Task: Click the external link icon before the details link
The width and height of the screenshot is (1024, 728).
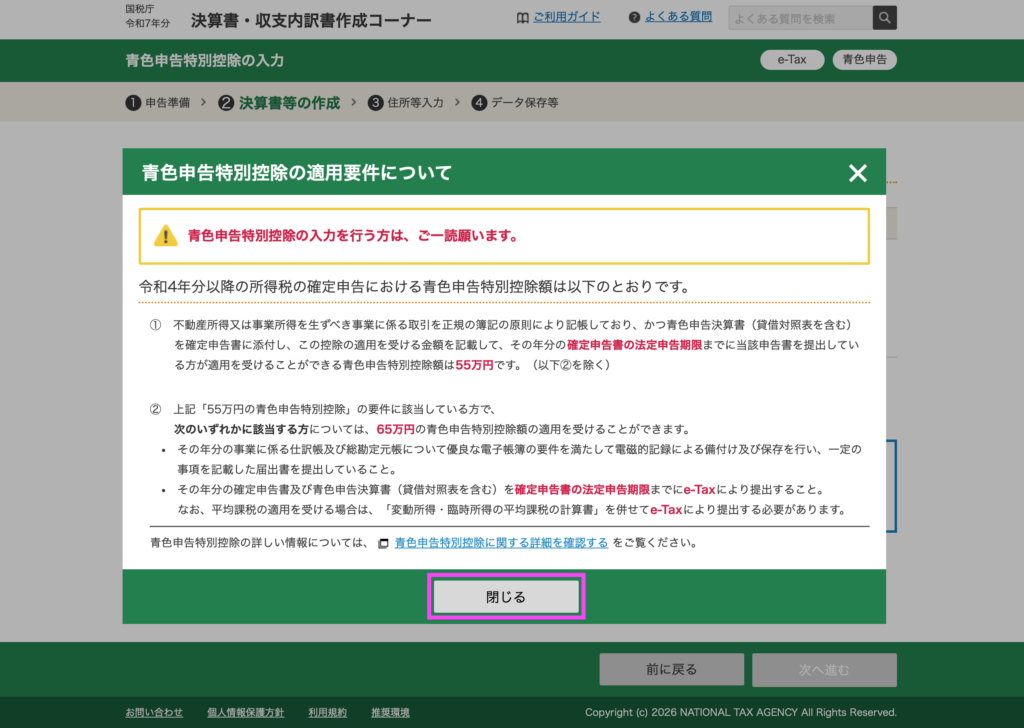Action: click(383, 544)
